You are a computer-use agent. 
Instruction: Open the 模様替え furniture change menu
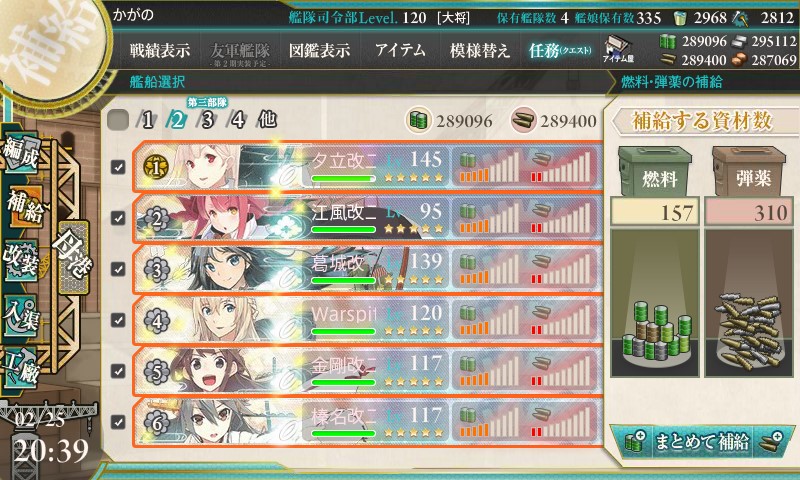[x=480, y=50]
